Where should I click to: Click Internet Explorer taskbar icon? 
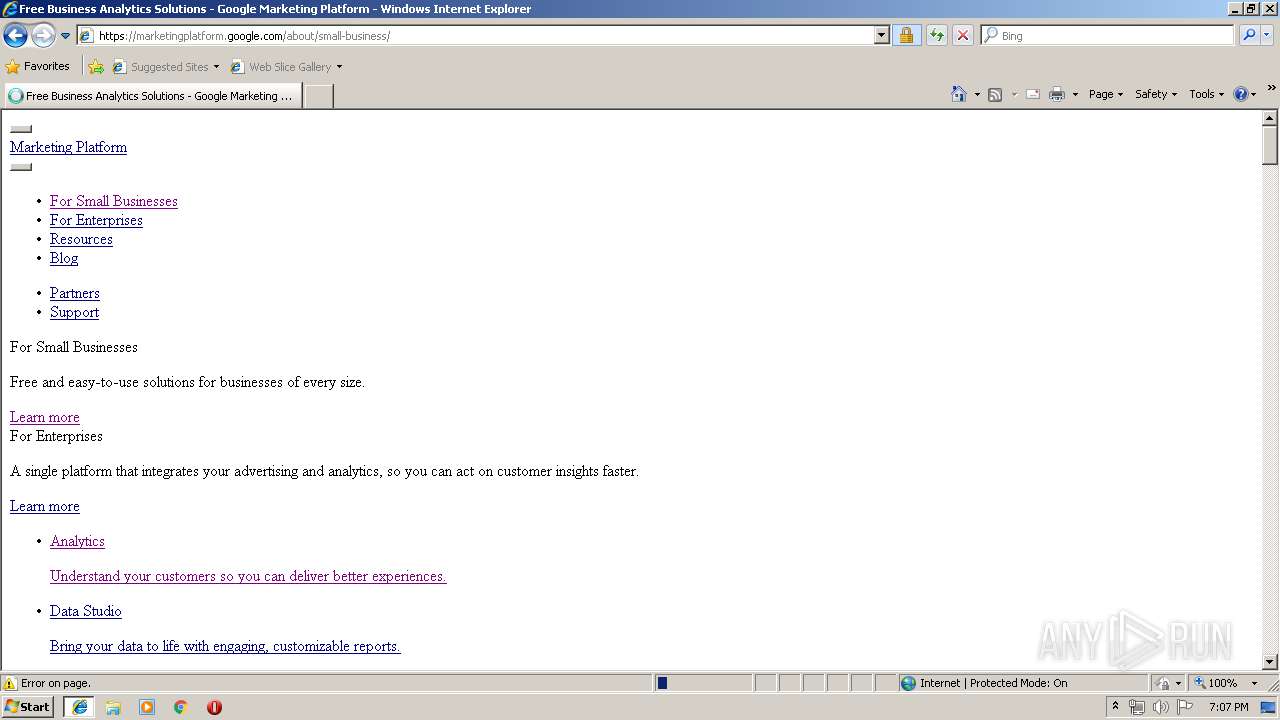point(80,707)
